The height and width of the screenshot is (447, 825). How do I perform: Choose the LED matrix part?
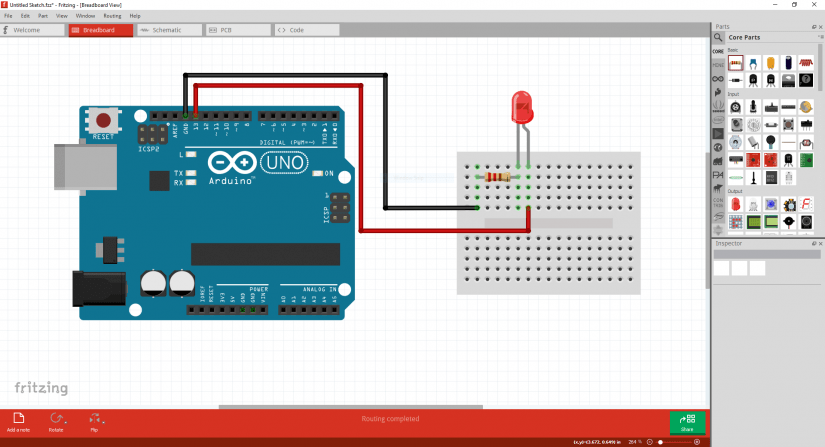(x=736, y=222)
